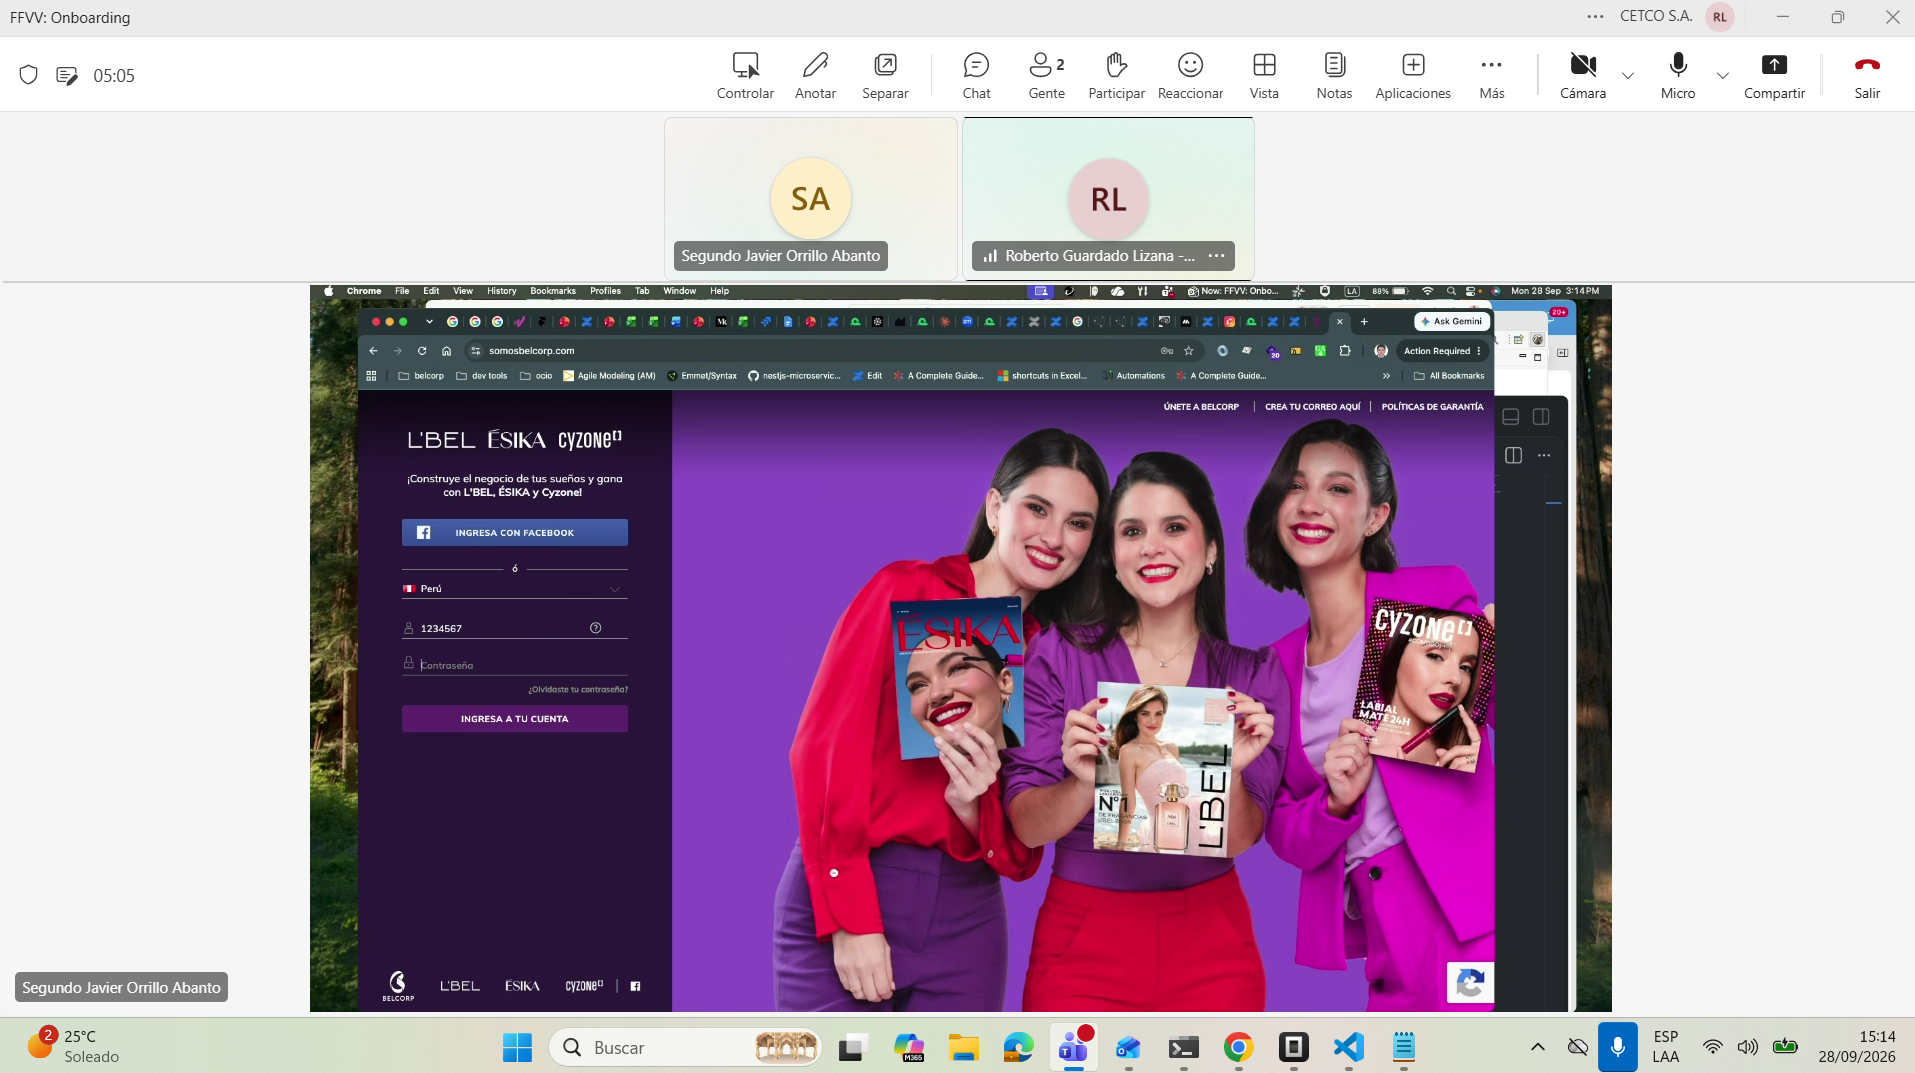Open File Explorer from the taskbar
Viewport: 1915px width, 1073px height.
(963, 1047)
